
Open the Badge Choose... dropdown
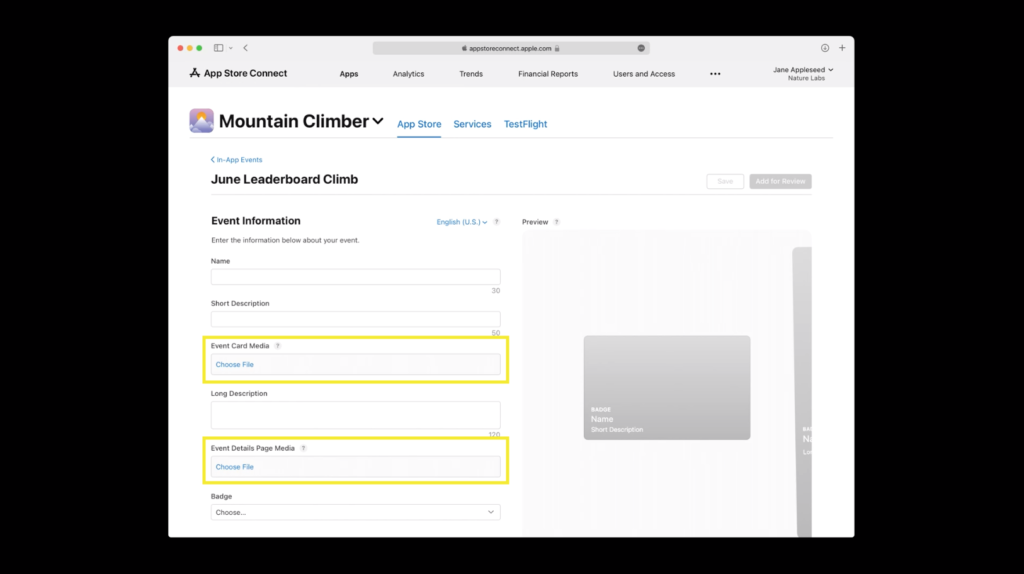coord(355,512)
